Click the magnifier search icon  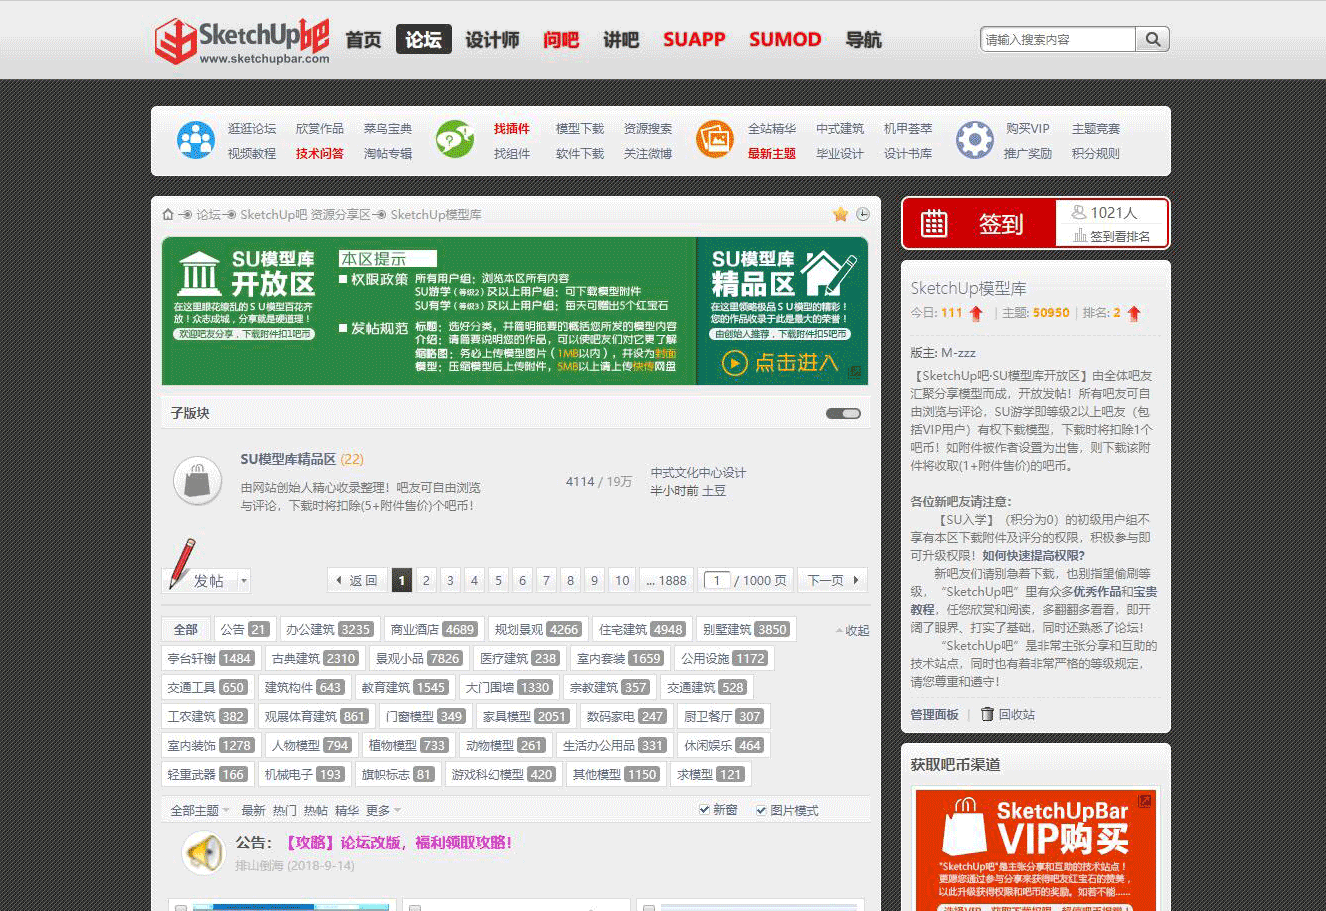pos(1151,39)
